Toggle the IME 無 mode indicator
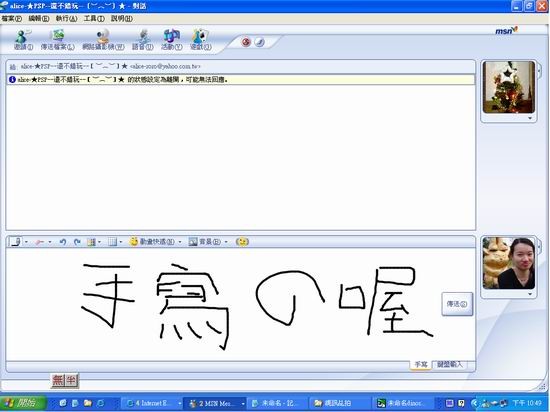 click(x=58, y=380)
